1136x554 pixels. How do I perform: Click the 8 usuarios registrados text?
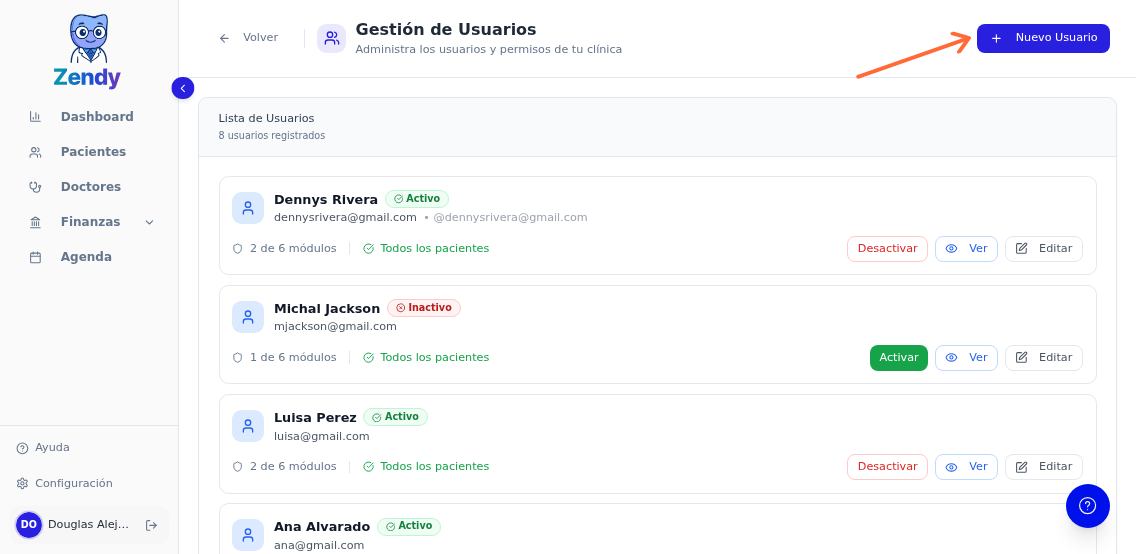pos(272,135)
